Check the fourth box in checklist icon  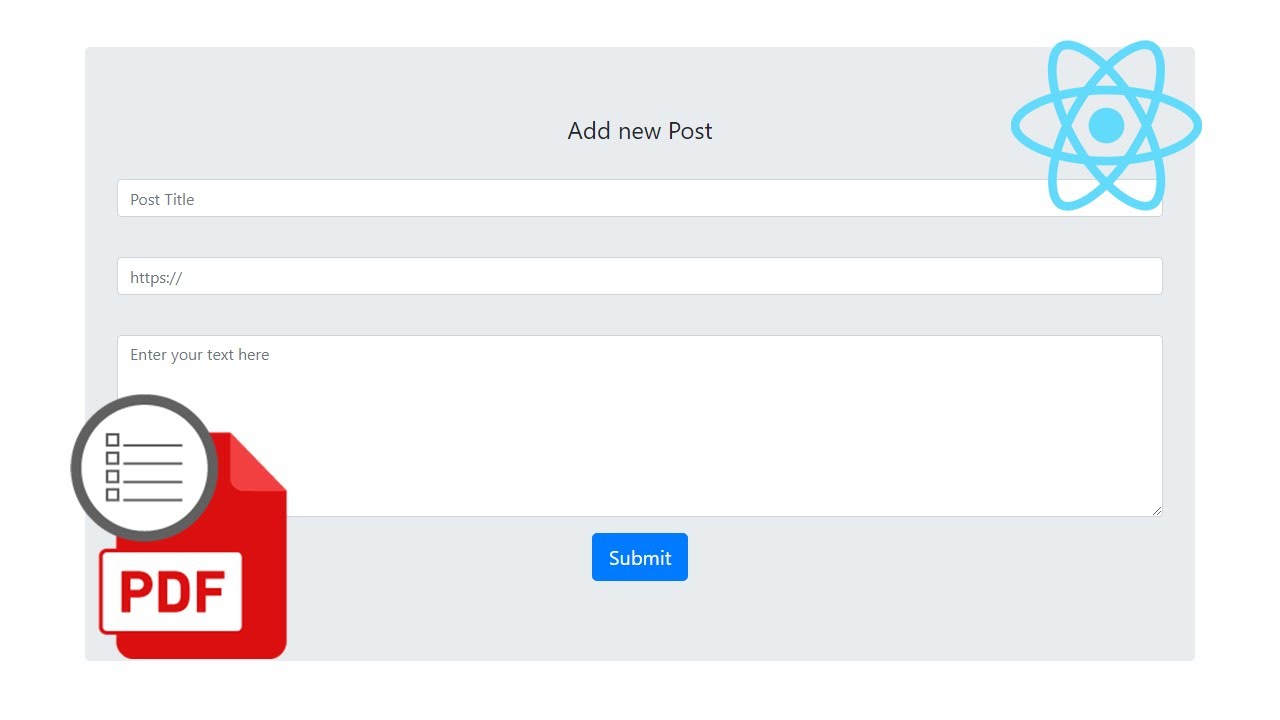pos(113,494)
